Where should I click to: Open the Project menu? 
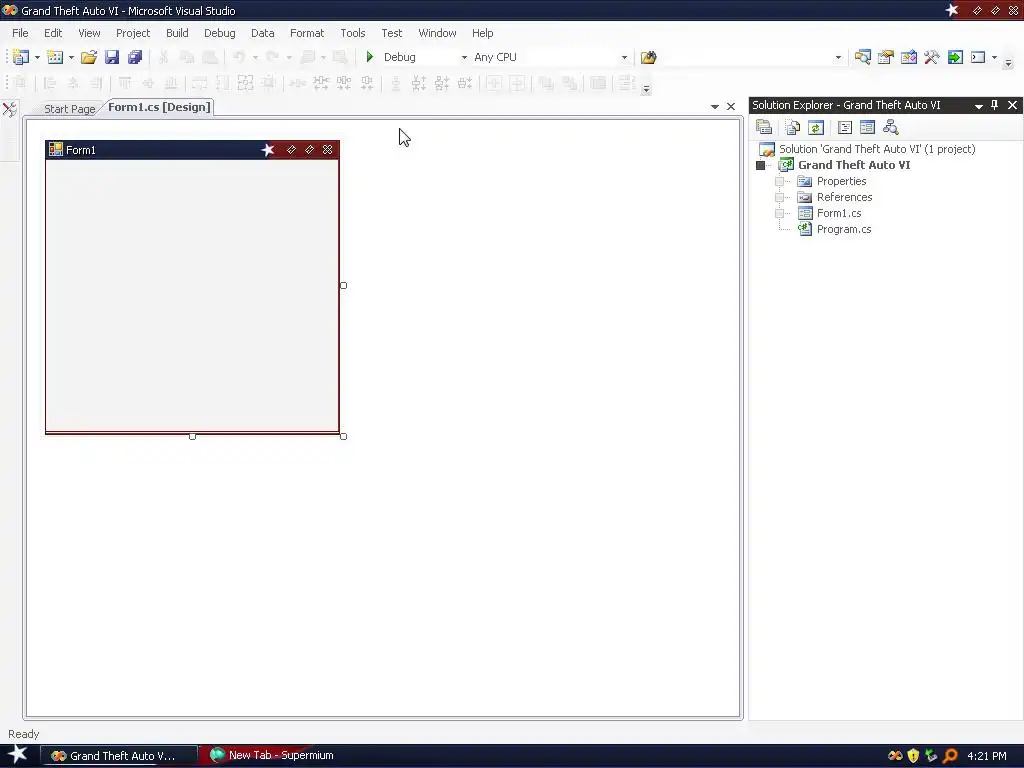pyautogui.click(x=133, y=33)
